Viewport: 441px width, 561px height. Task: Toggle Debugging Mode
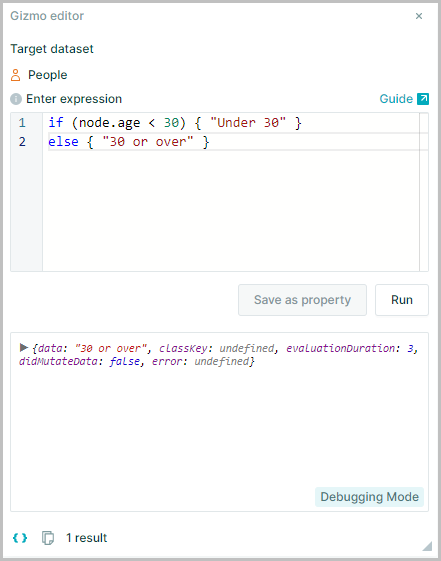(x=369, y=497)
